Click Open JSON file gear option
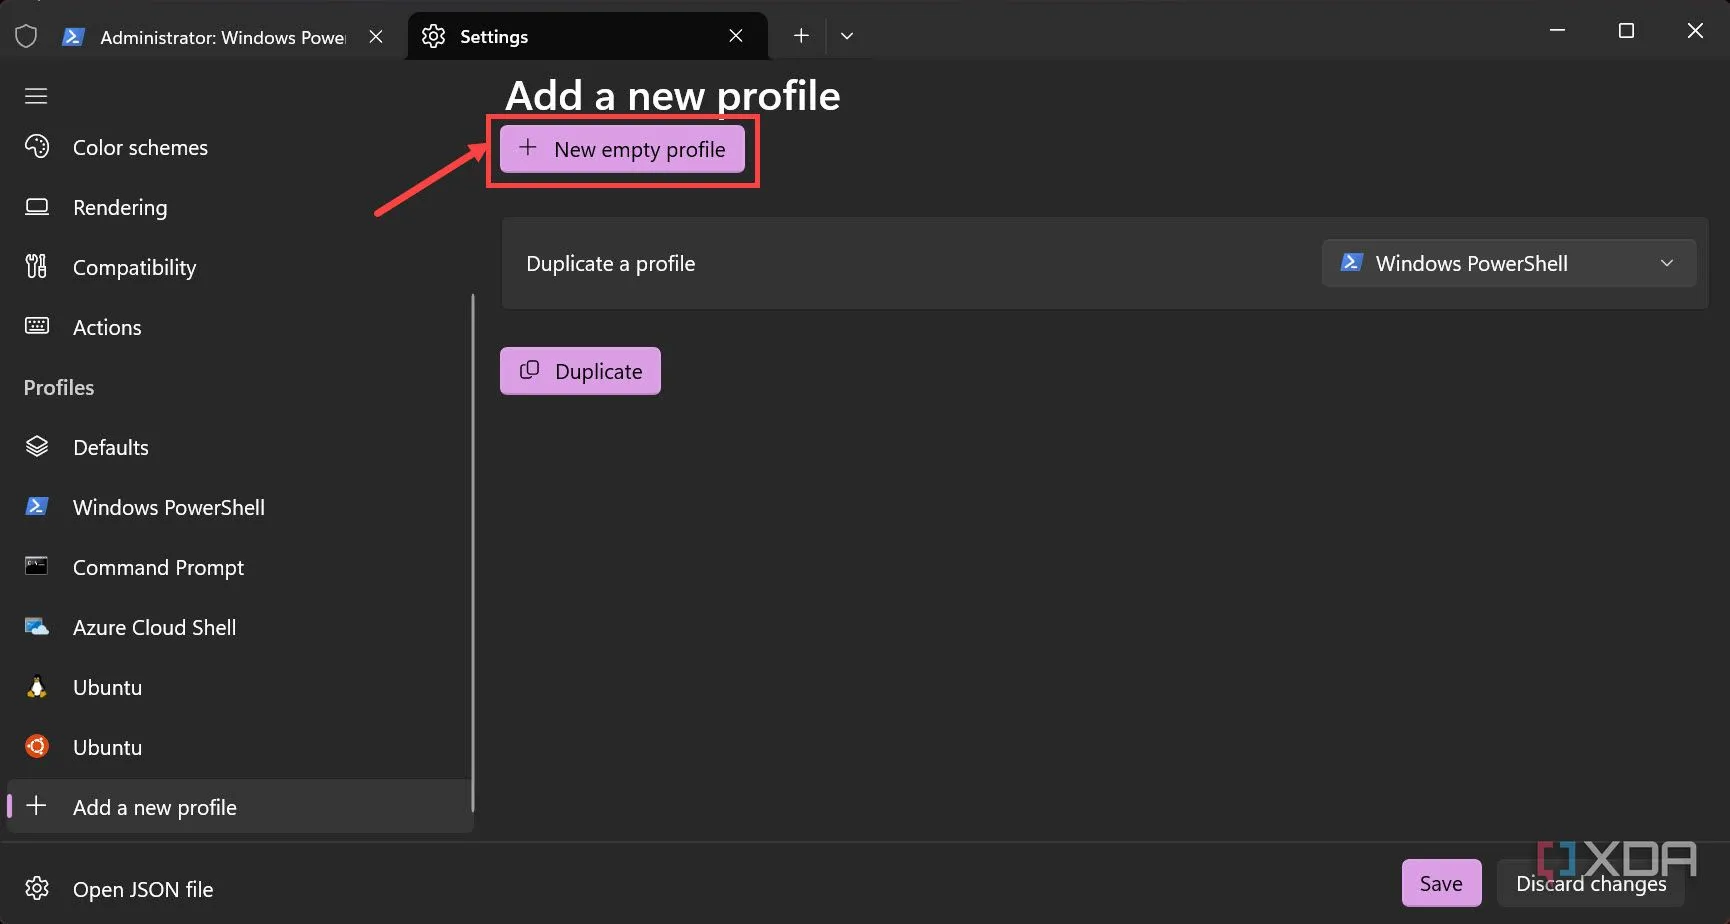The width and height of the screenshot is (1730, 924). (x=142, y=889)
